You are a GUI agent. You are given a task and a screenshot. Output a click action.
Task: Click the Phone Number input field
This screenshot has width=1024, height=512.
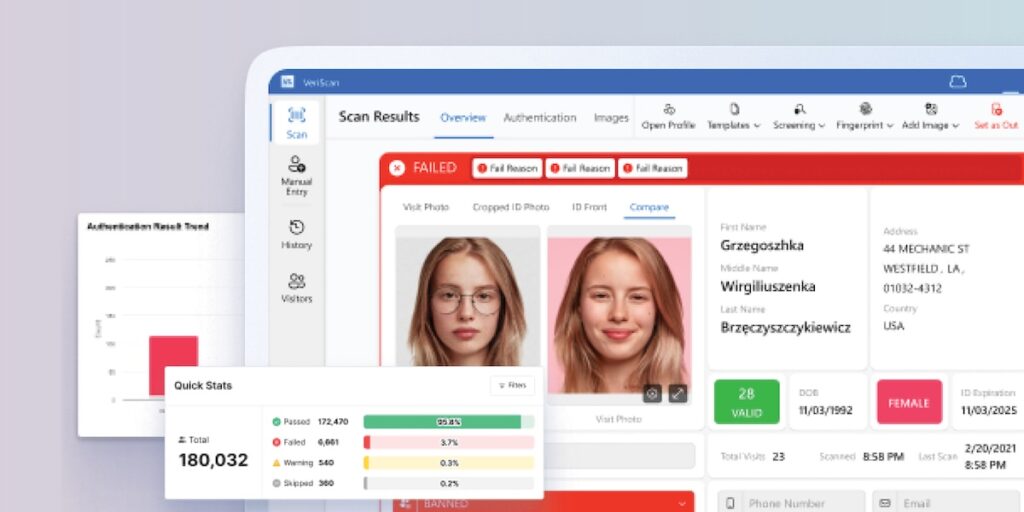pyautogui.click(x=792, y=502)
